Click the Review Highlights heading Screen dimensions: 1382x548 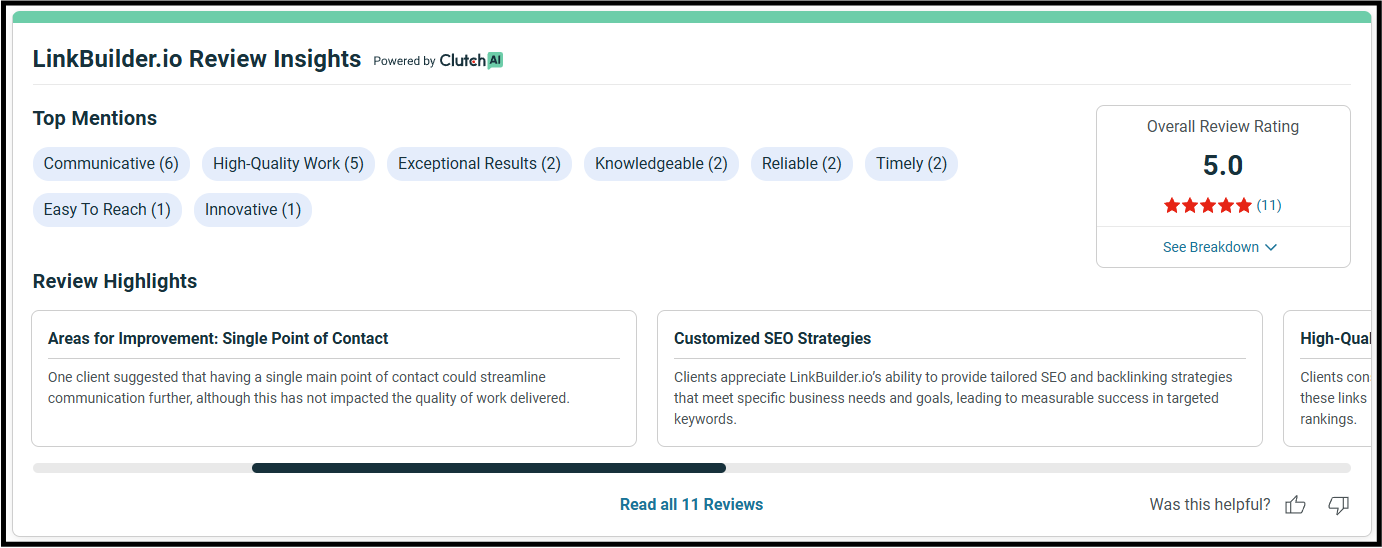pos(115,281)
